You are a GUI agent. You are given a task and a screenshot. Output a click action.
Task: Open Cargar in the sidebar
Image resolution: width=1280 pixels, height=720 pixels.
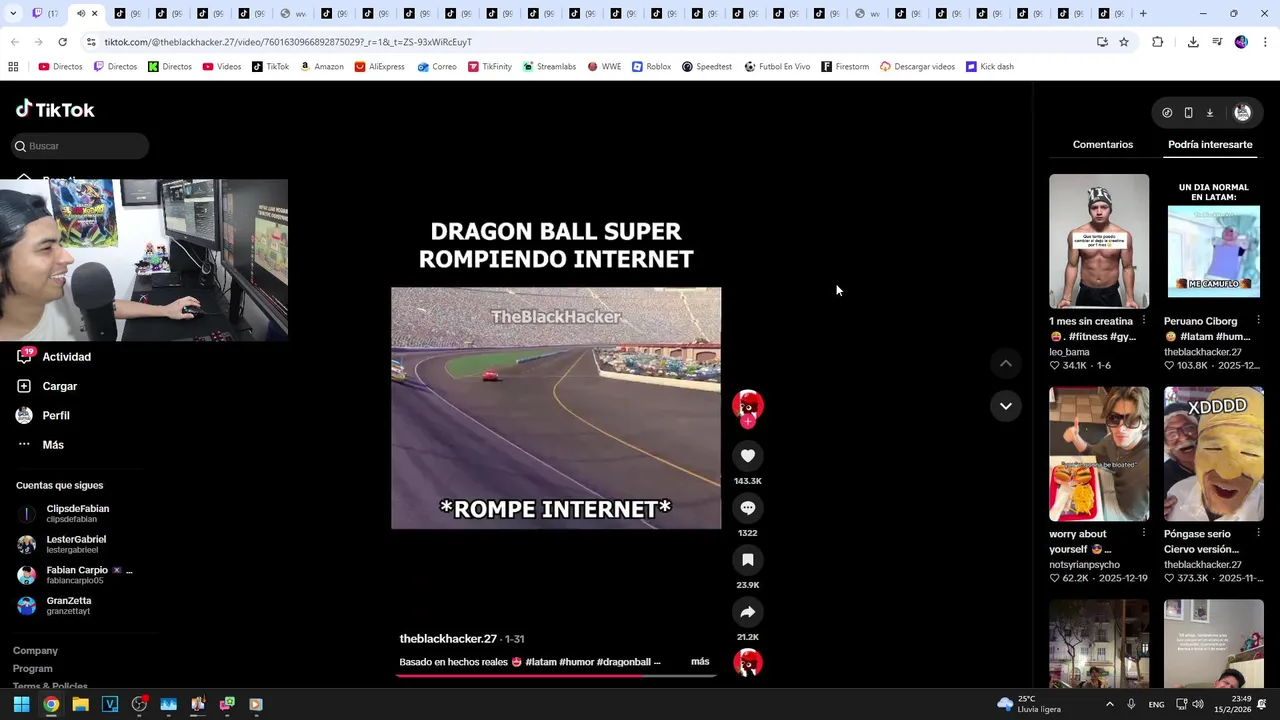click(x=47, y=386)
